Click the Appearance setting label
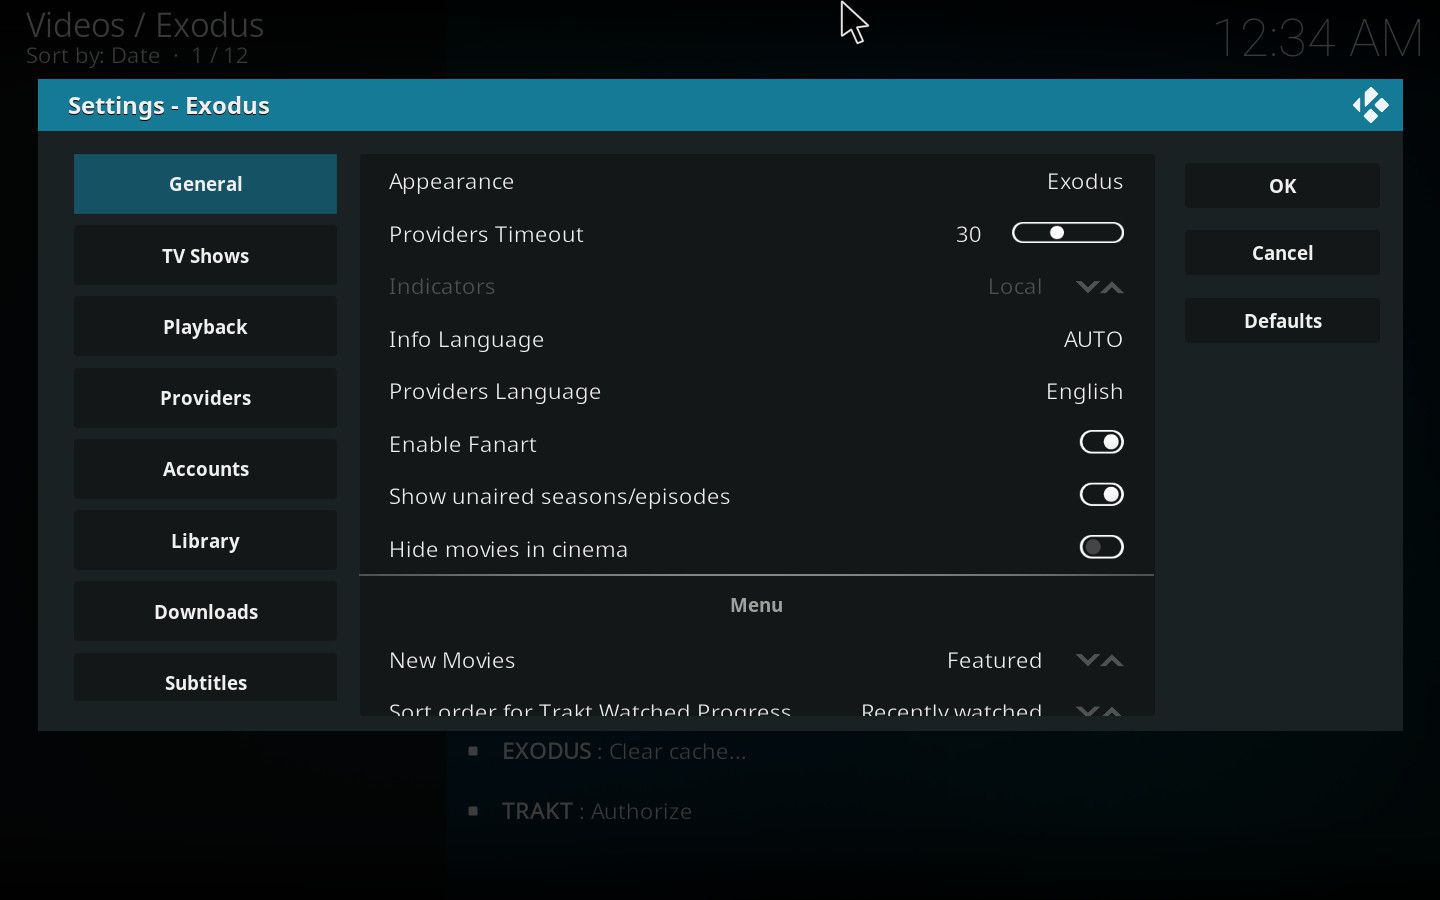The width and height of the screenshot is (1440, 900). (451, 182)
